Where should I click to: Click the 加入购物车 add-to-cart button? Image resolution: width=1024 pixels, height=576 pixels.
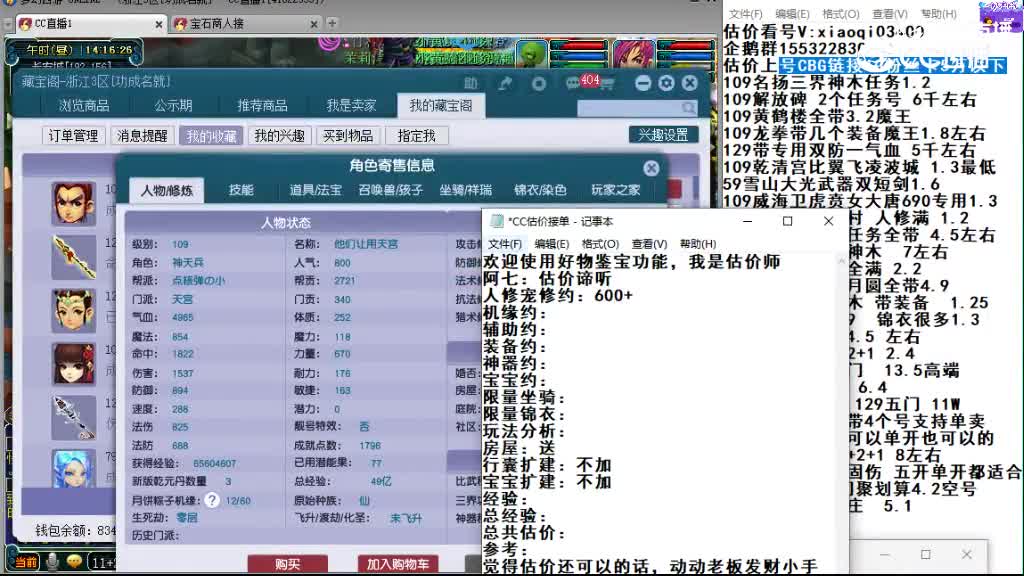[398, 563]
